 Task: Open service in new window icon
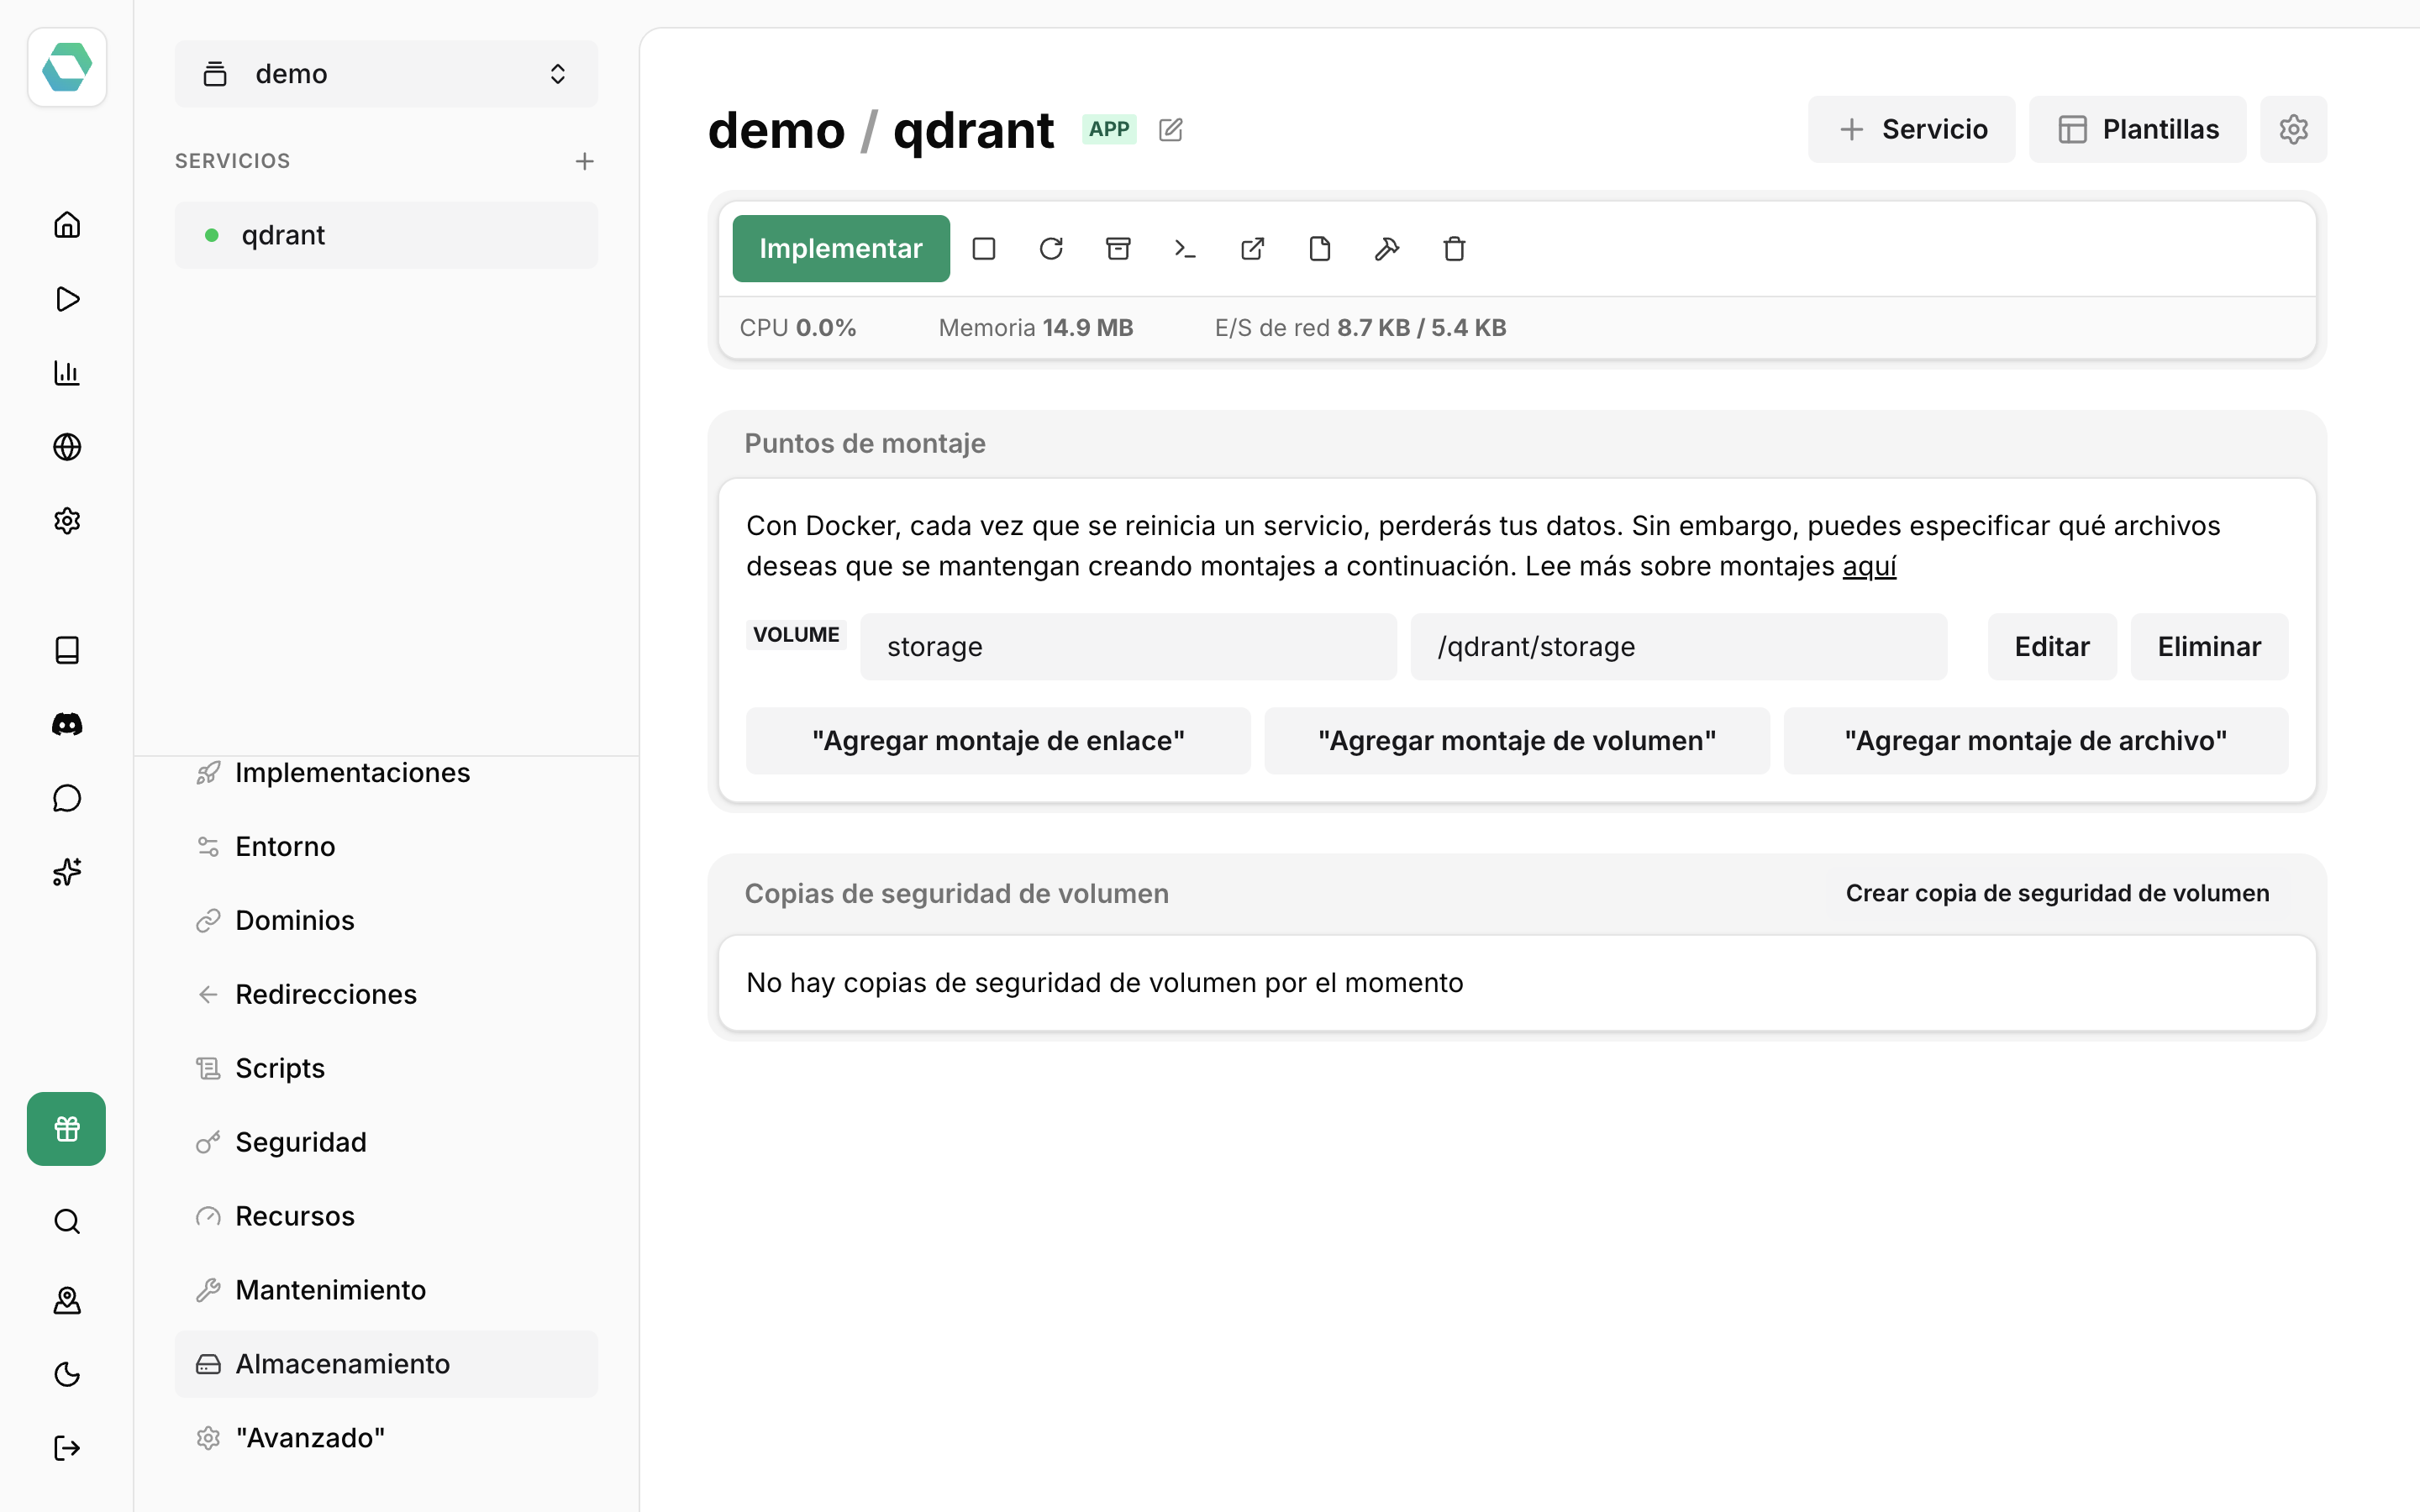pos(1253,249)
